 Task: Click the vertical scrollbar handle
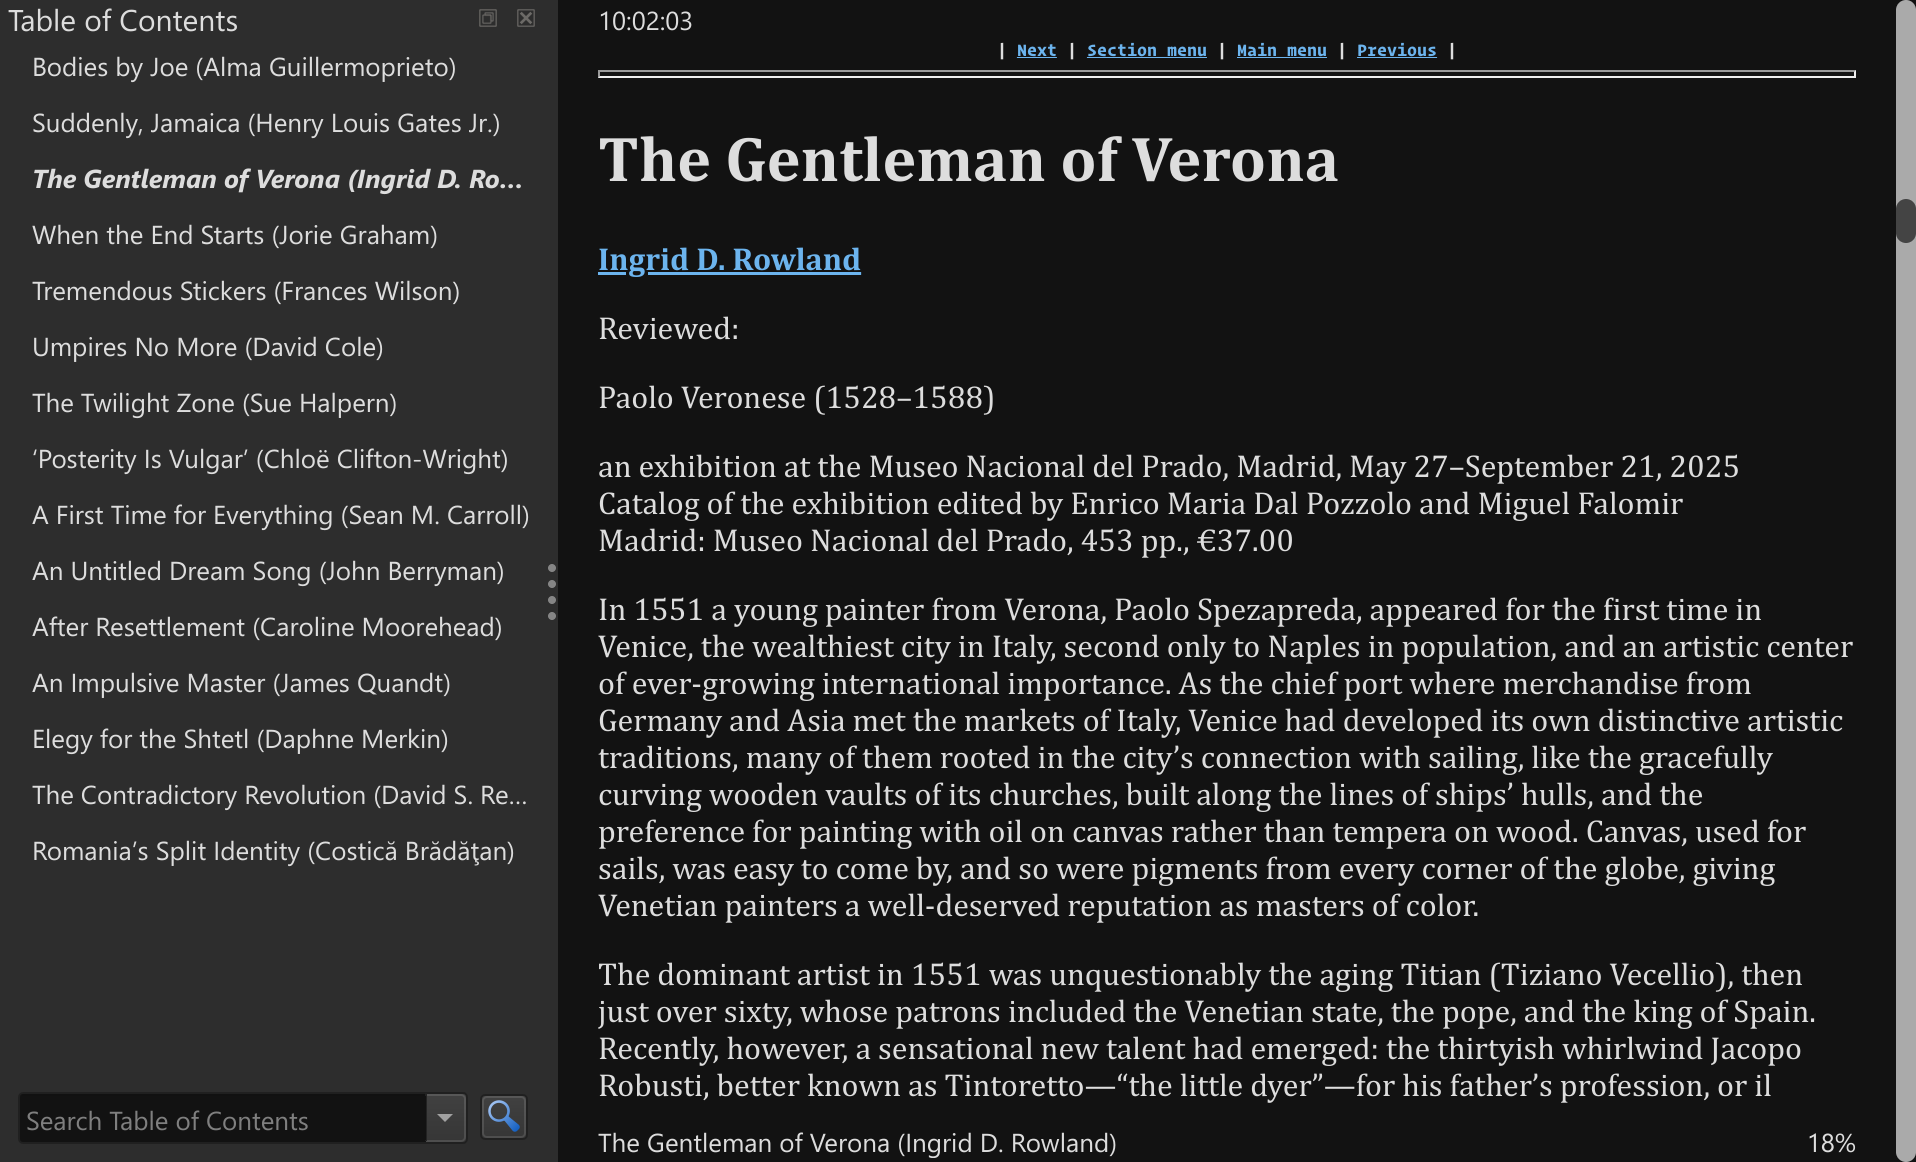click(x=1905, y=221)
